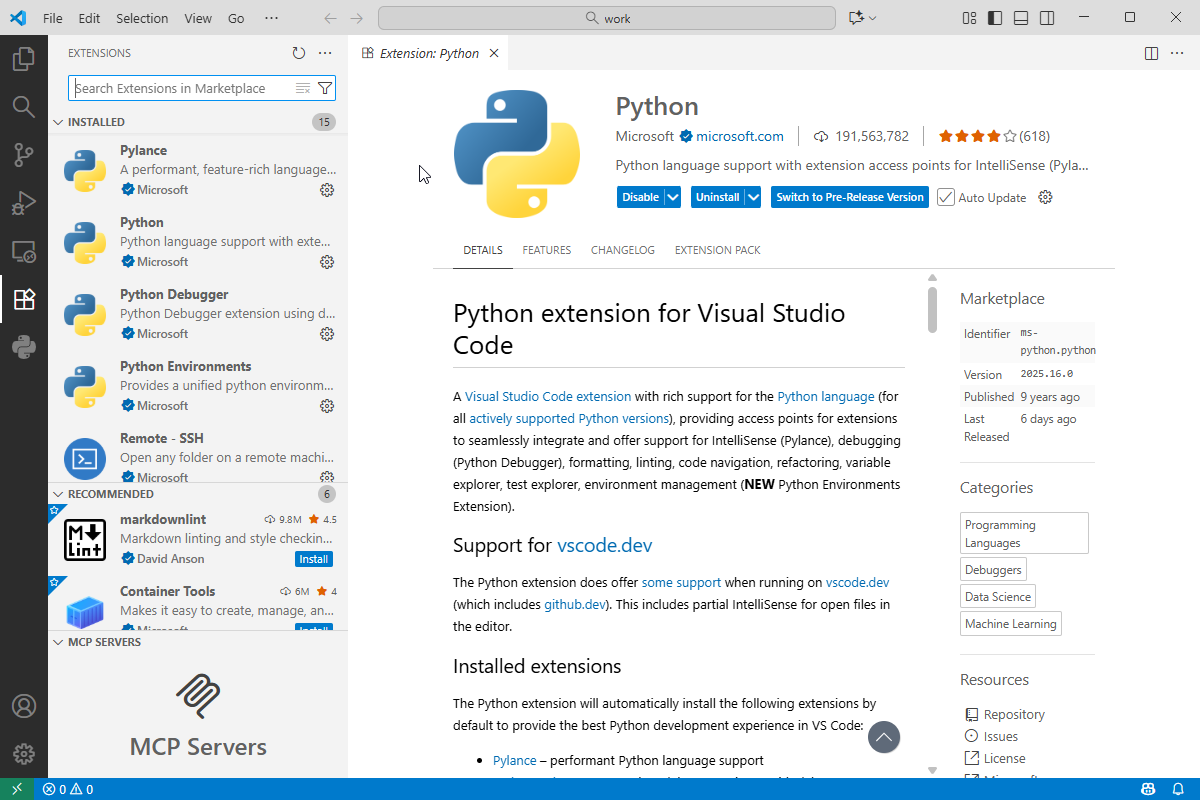This screenshot has width=1200, height=800.
Task: Install the markdownlint extension
Action: (314, 559)
